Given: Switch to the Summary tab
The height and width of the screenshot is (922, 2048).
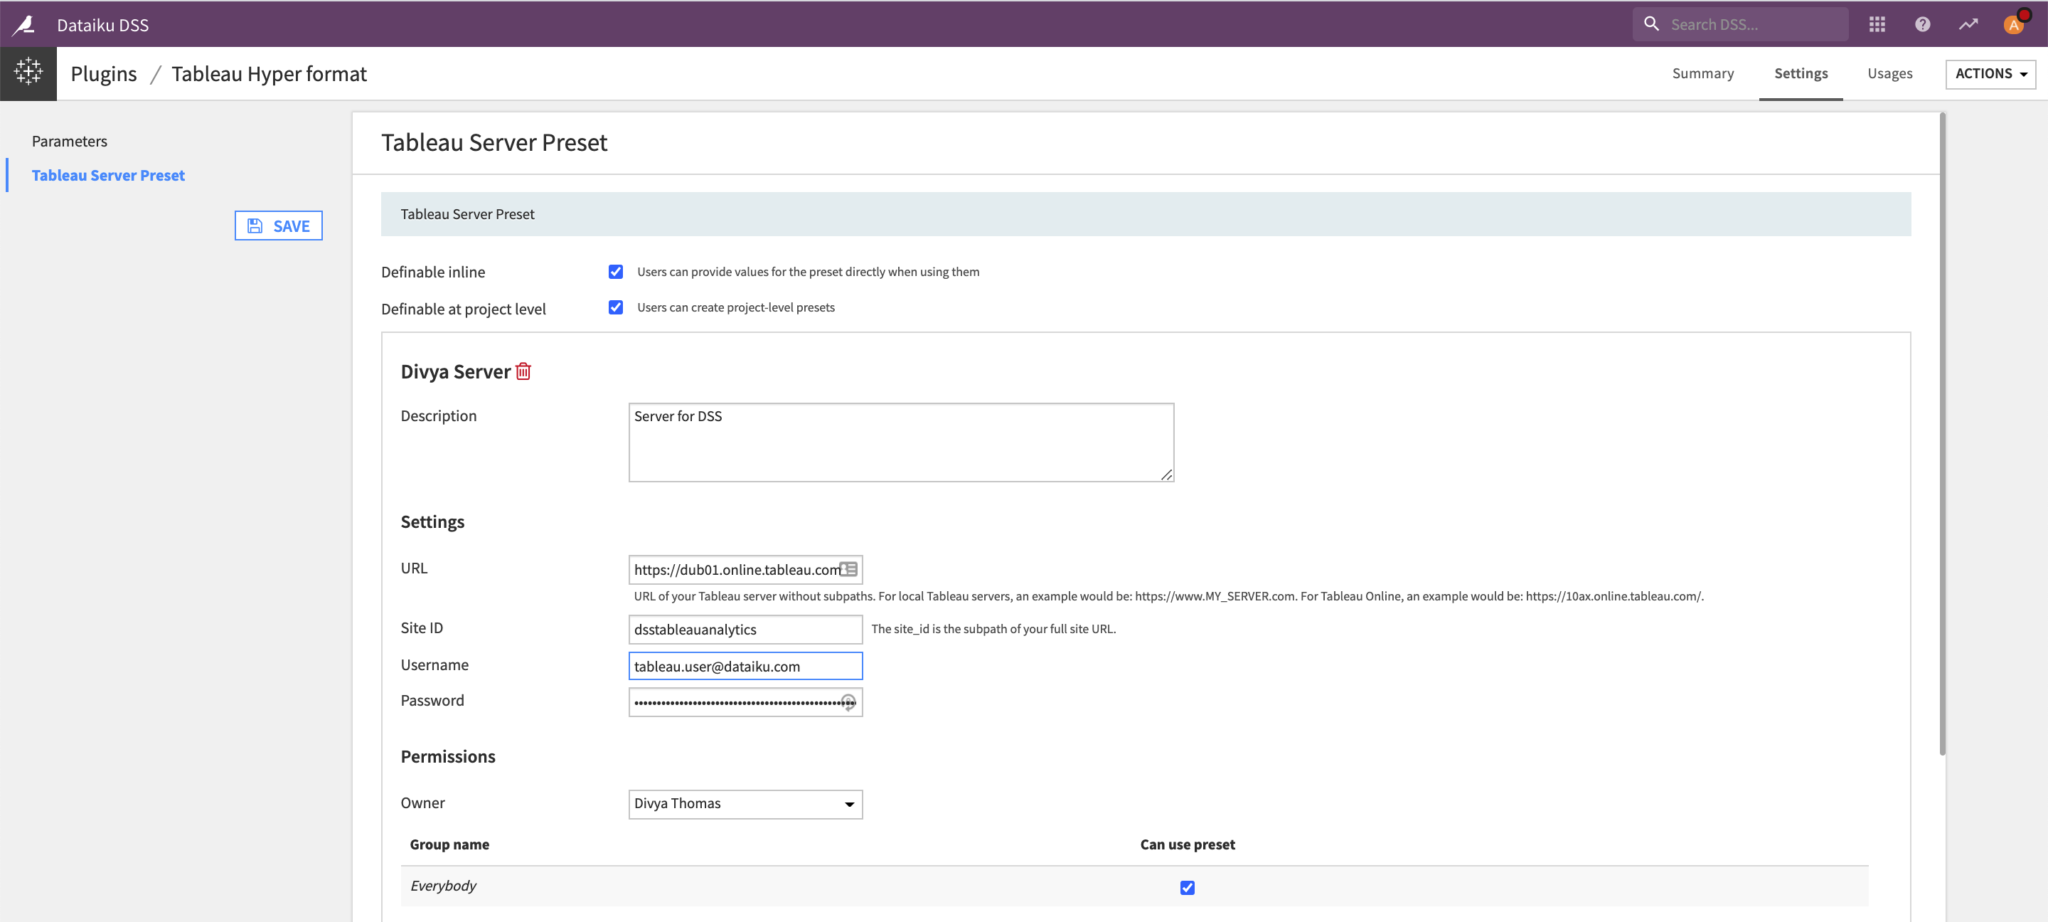Looking at the screenshot, I should pyautogui.click(x=1702, y=74).
